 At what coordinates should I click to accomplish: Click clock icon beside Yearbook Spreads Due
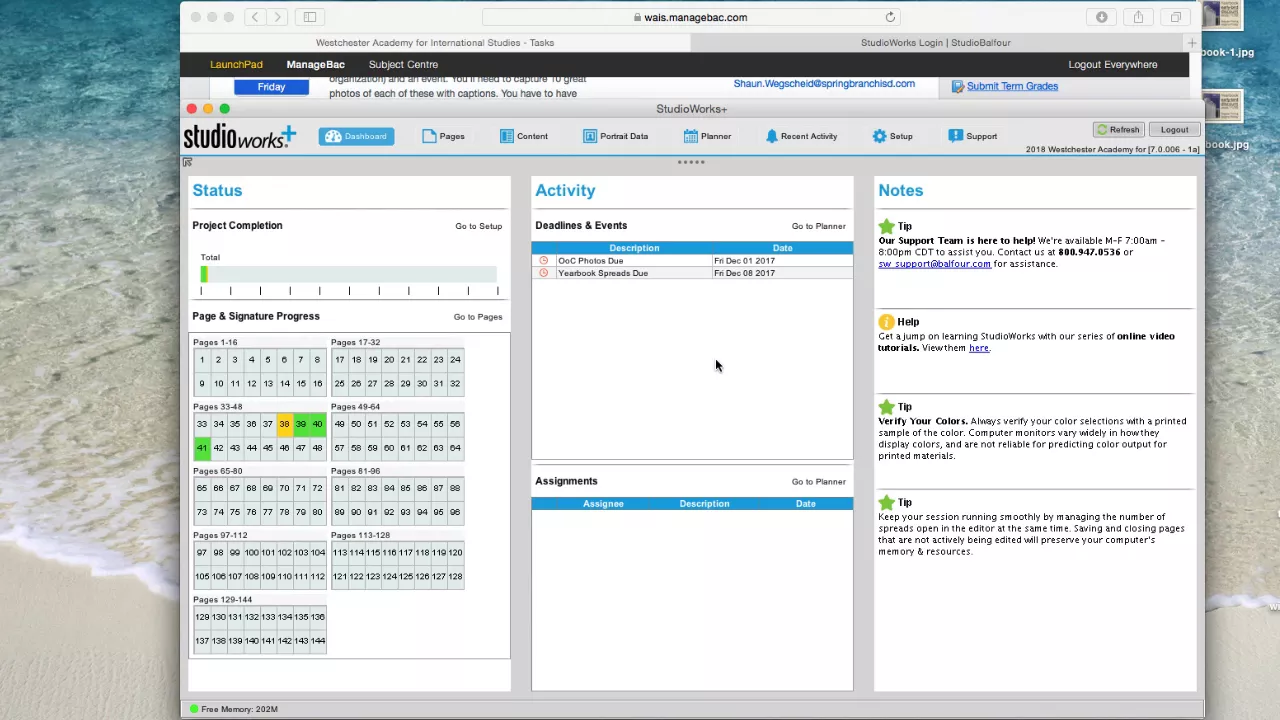pos(544,273)
